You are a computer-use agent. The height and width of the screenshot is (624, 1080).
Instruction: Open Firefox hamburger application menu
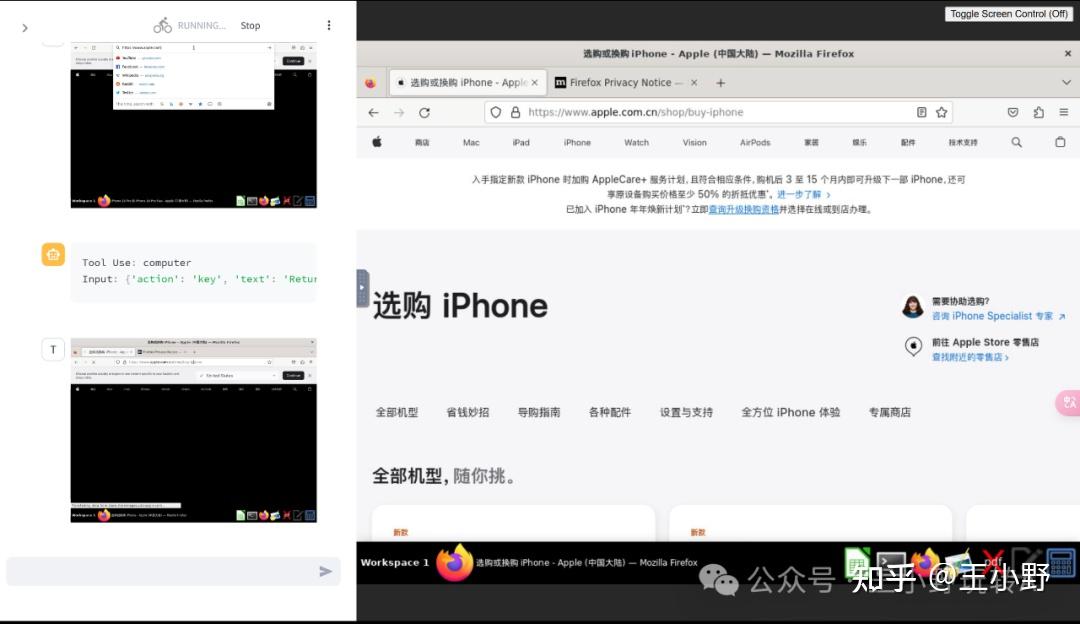(x=1063, y=112)
